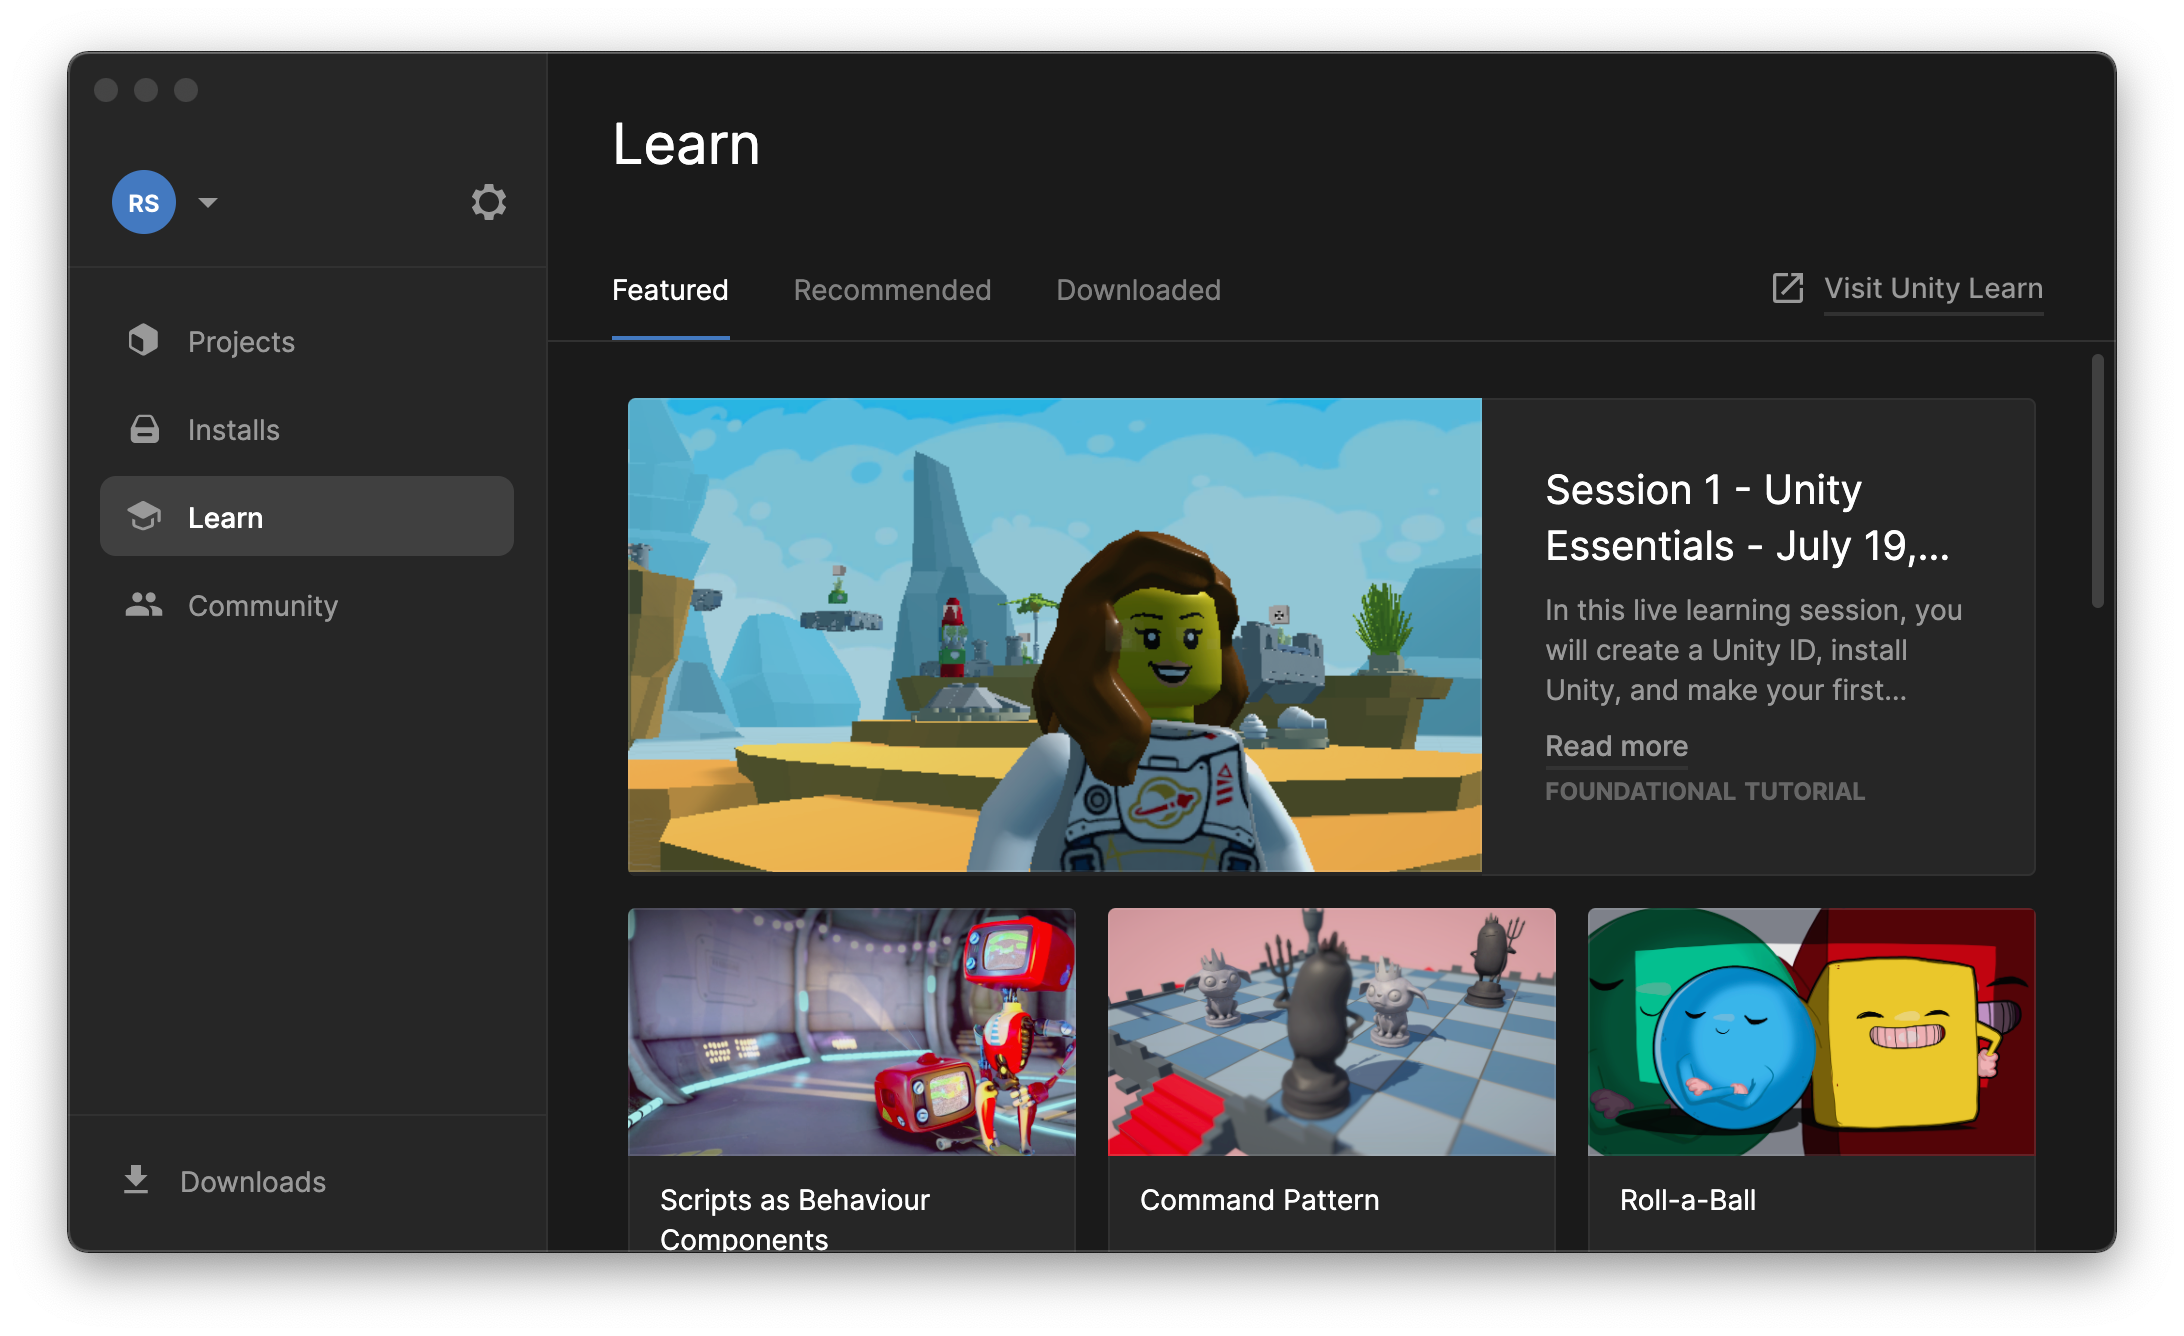Click the external link icon beside Visit Unity Learn
This screenshot has height=1336, width=2184.
tap(1787, 288)
